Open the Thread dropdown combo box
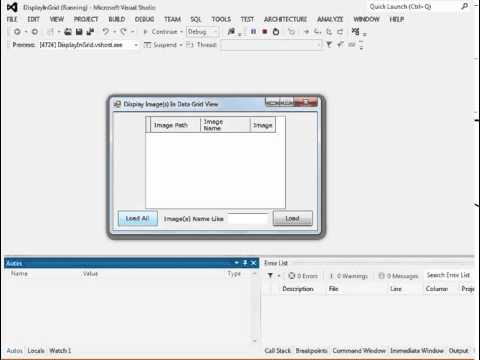 (271, 45)
